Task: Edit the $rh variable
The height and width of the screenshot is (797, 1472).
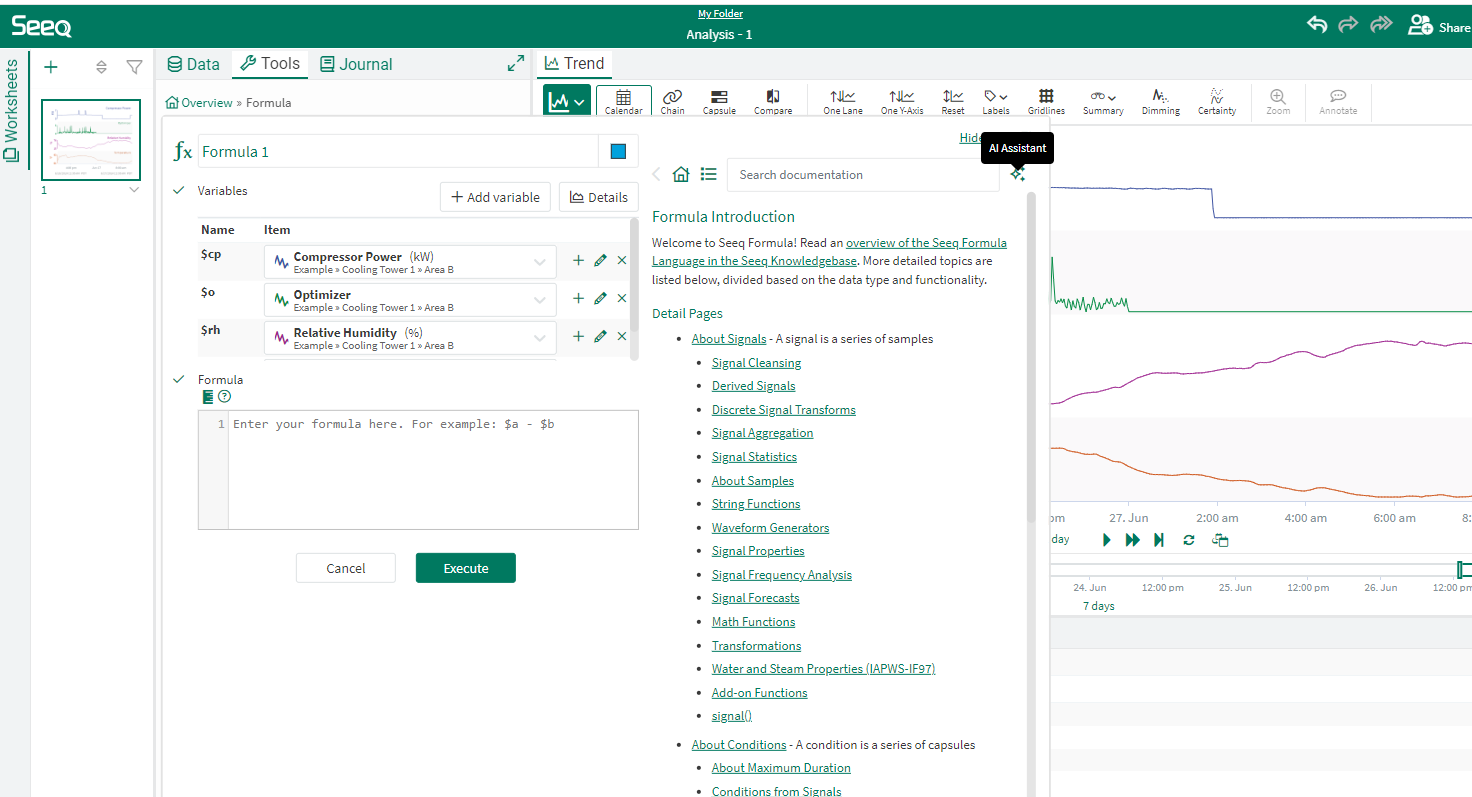Action: (x=600, y=336)
